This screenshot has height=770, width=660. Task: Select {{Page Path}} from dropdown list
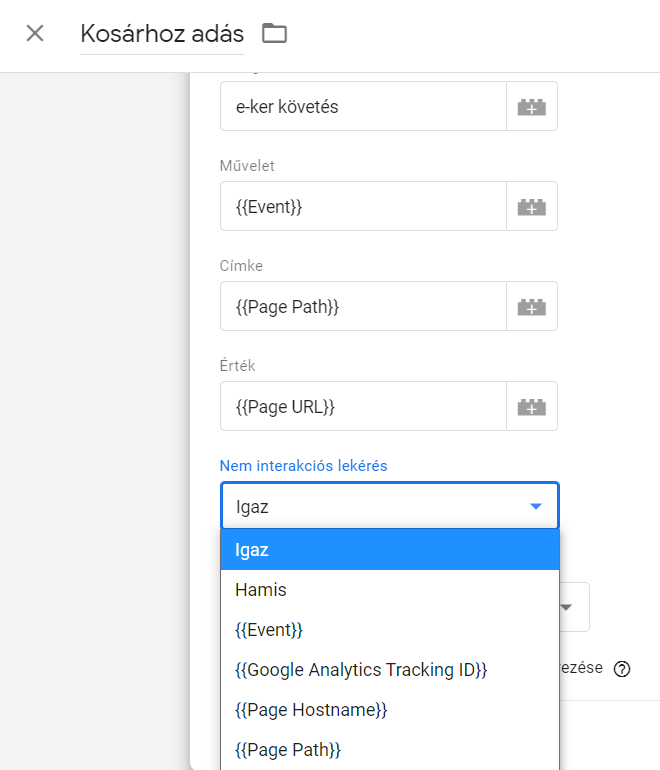pyautogui.click(x=390, y=750)
